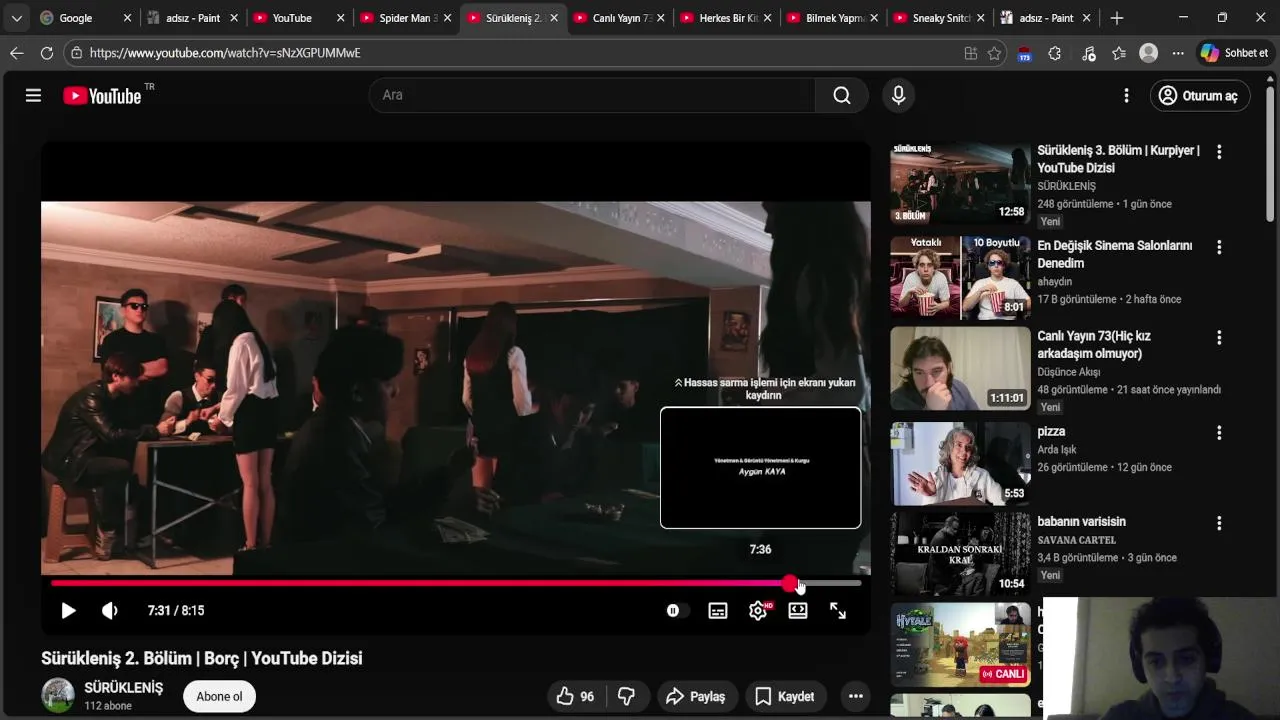Reload the current page
This screenshot has width=1280, height=720.
click(x=46, y=53)
